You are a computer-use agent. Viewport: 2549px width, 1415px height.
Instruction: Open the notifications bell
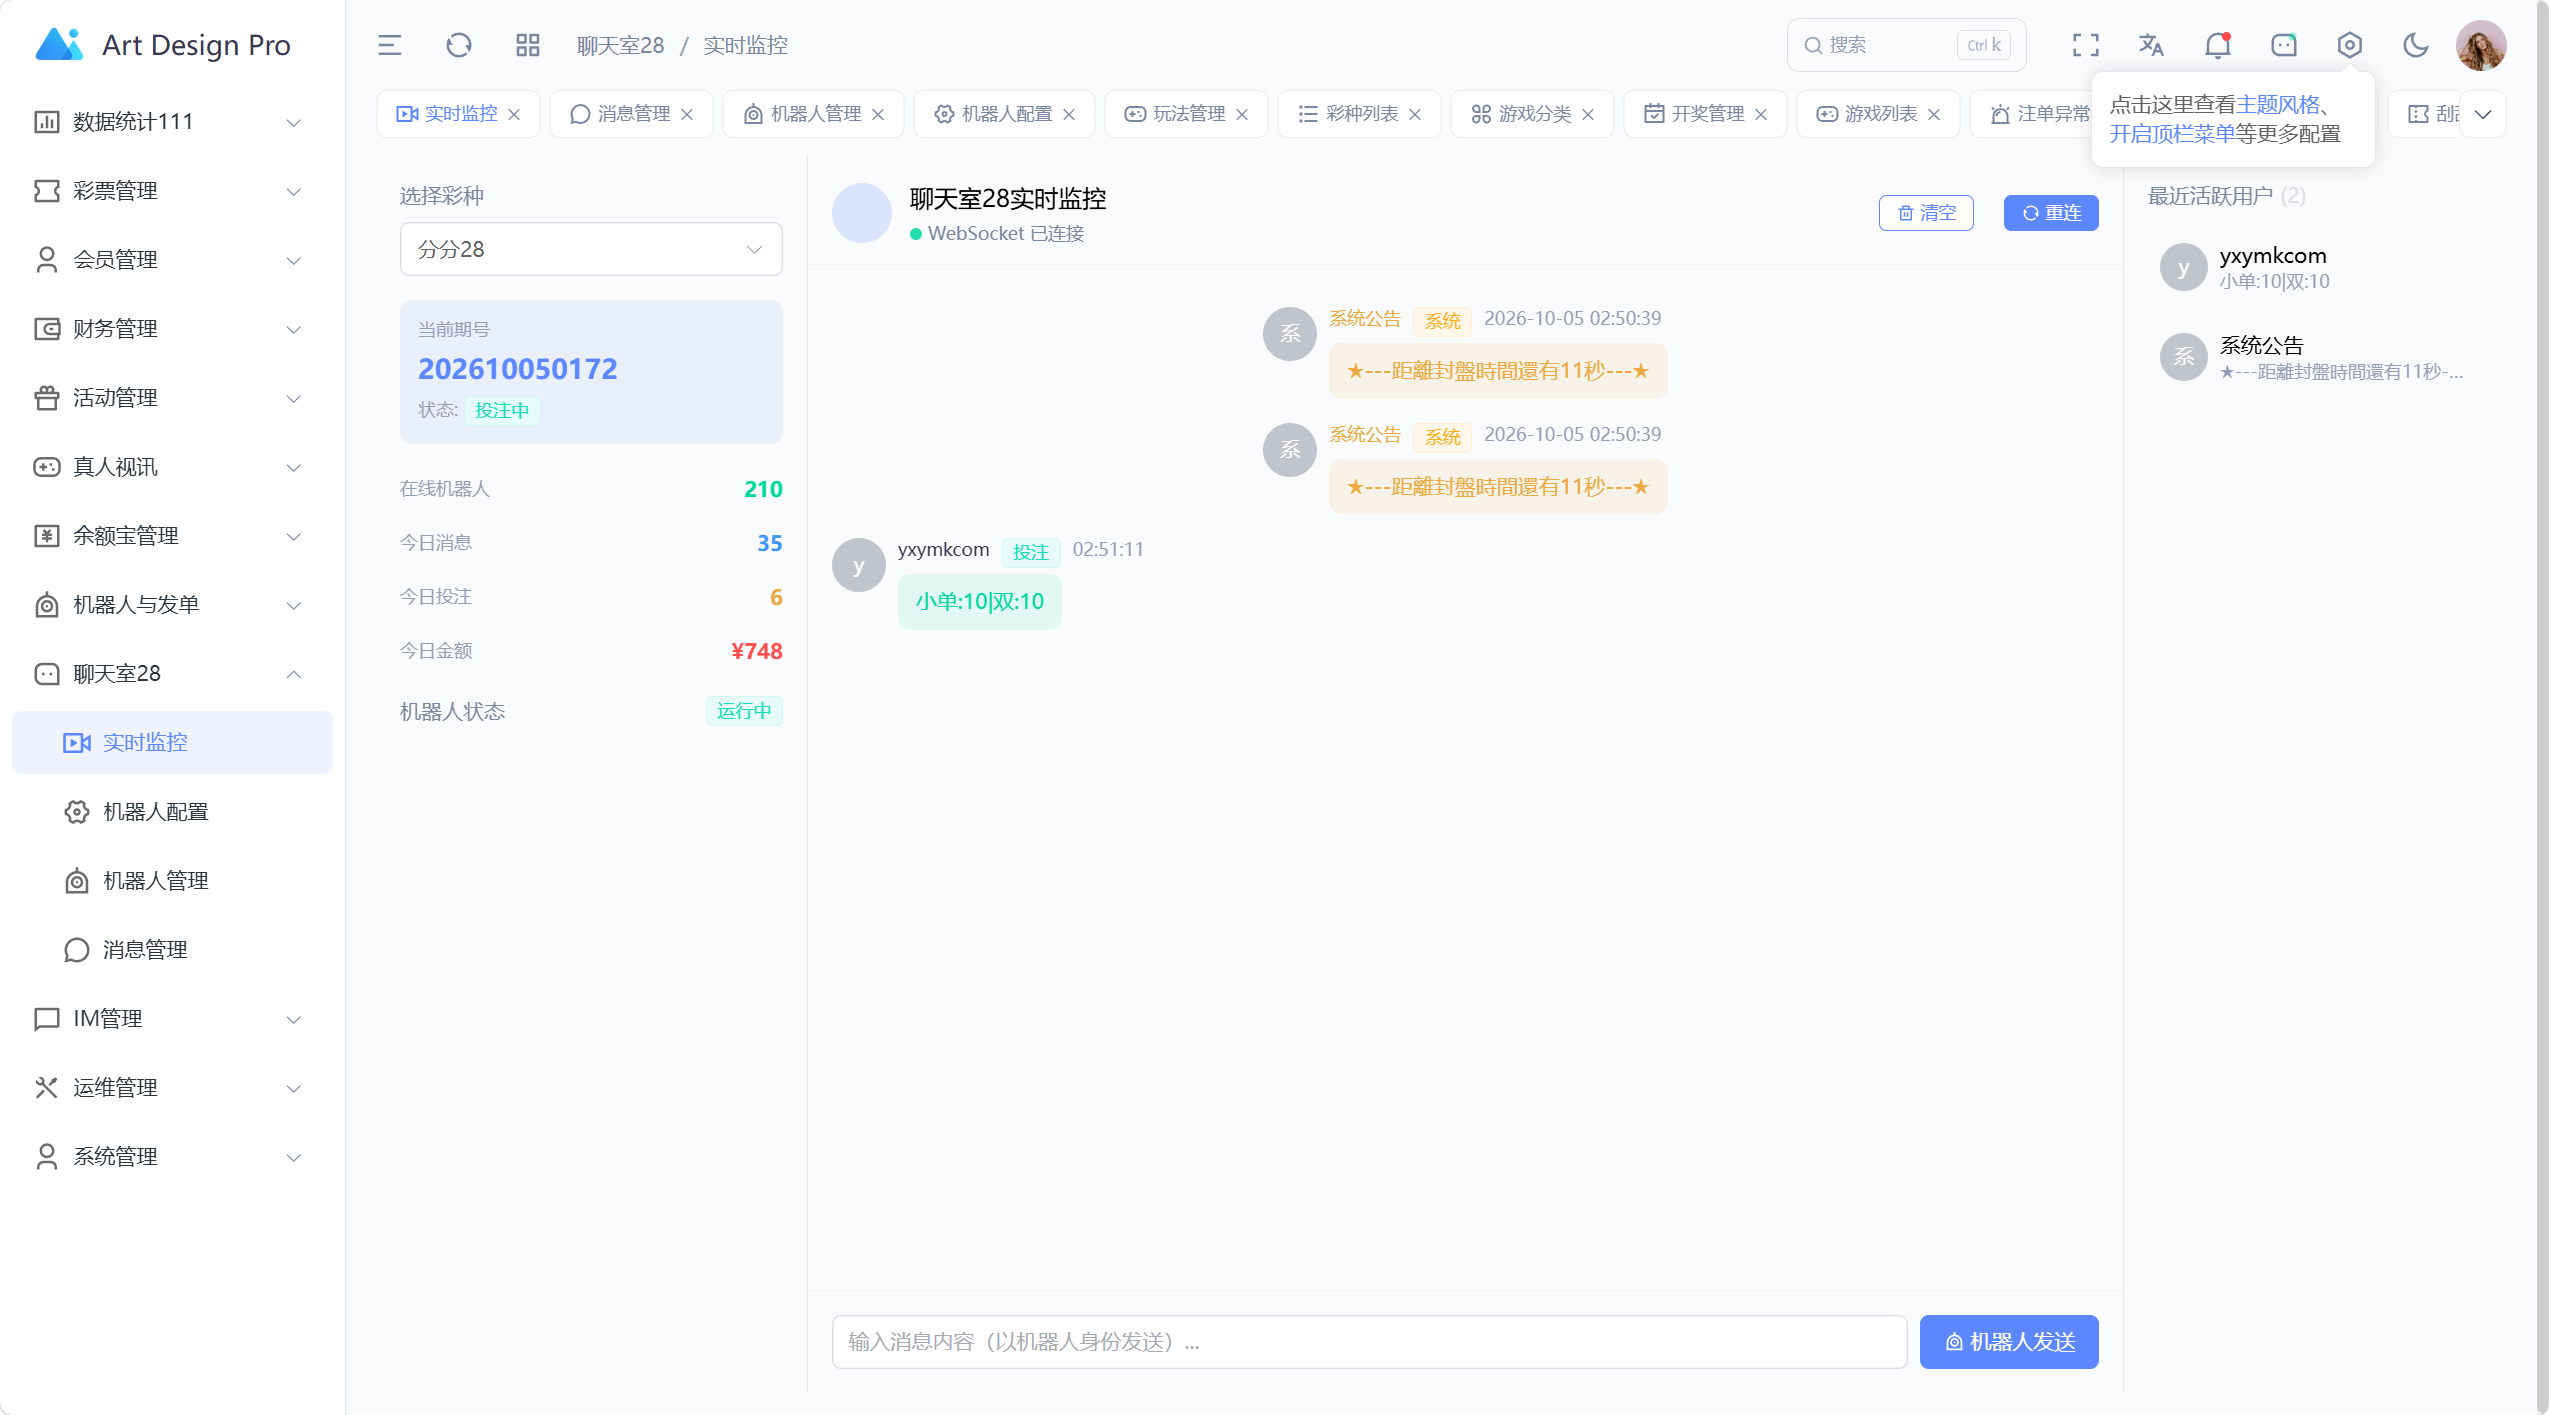[x=2217, y=45]
